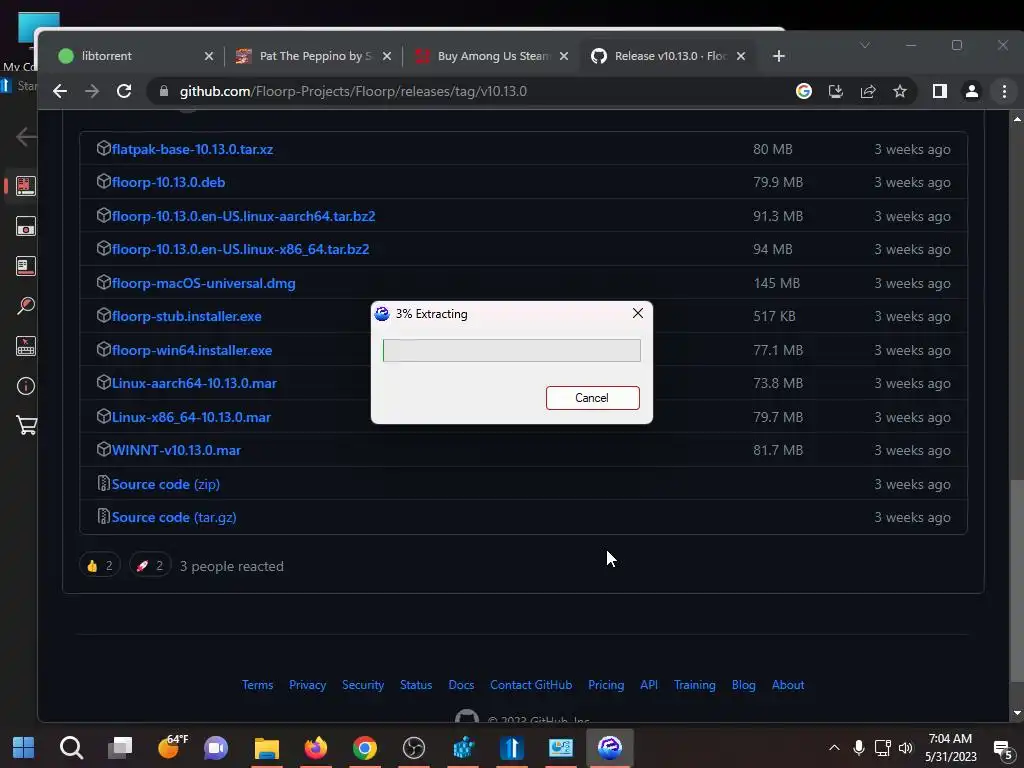Cancel the extraction dialog
The width and height of the screenshot is (1024, 768).
[592, 398]
